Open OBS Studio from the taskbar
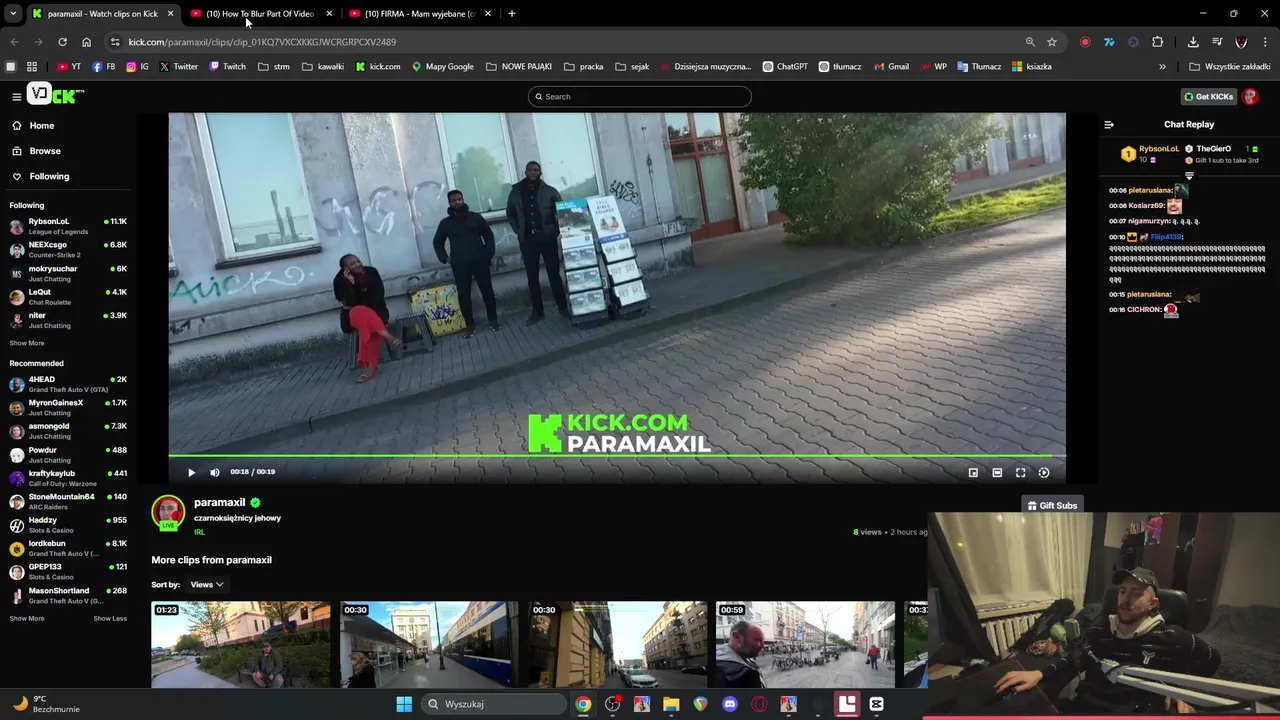The image size is (1280, 720). click(612, 704)
